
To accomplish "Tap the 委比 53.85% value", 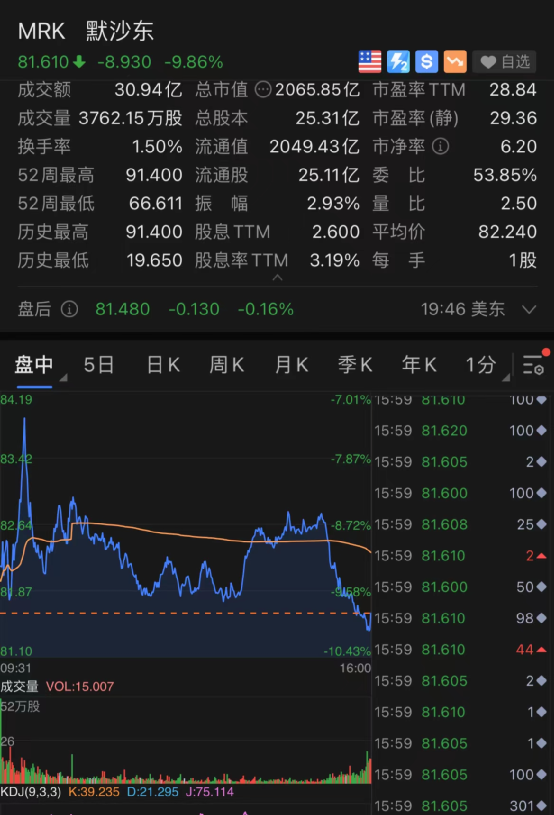I will click(505, 175).
